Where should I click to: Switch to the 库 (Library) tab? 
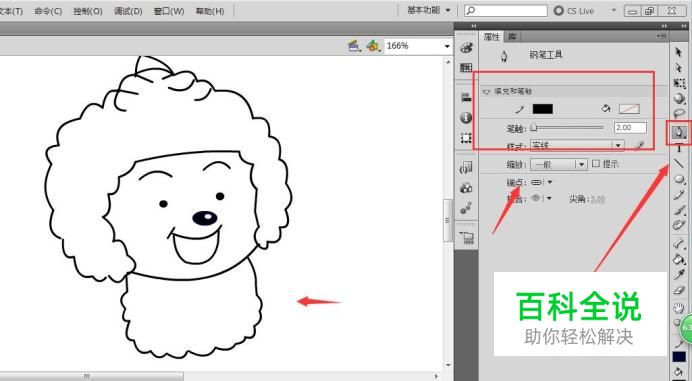point(512,37)
